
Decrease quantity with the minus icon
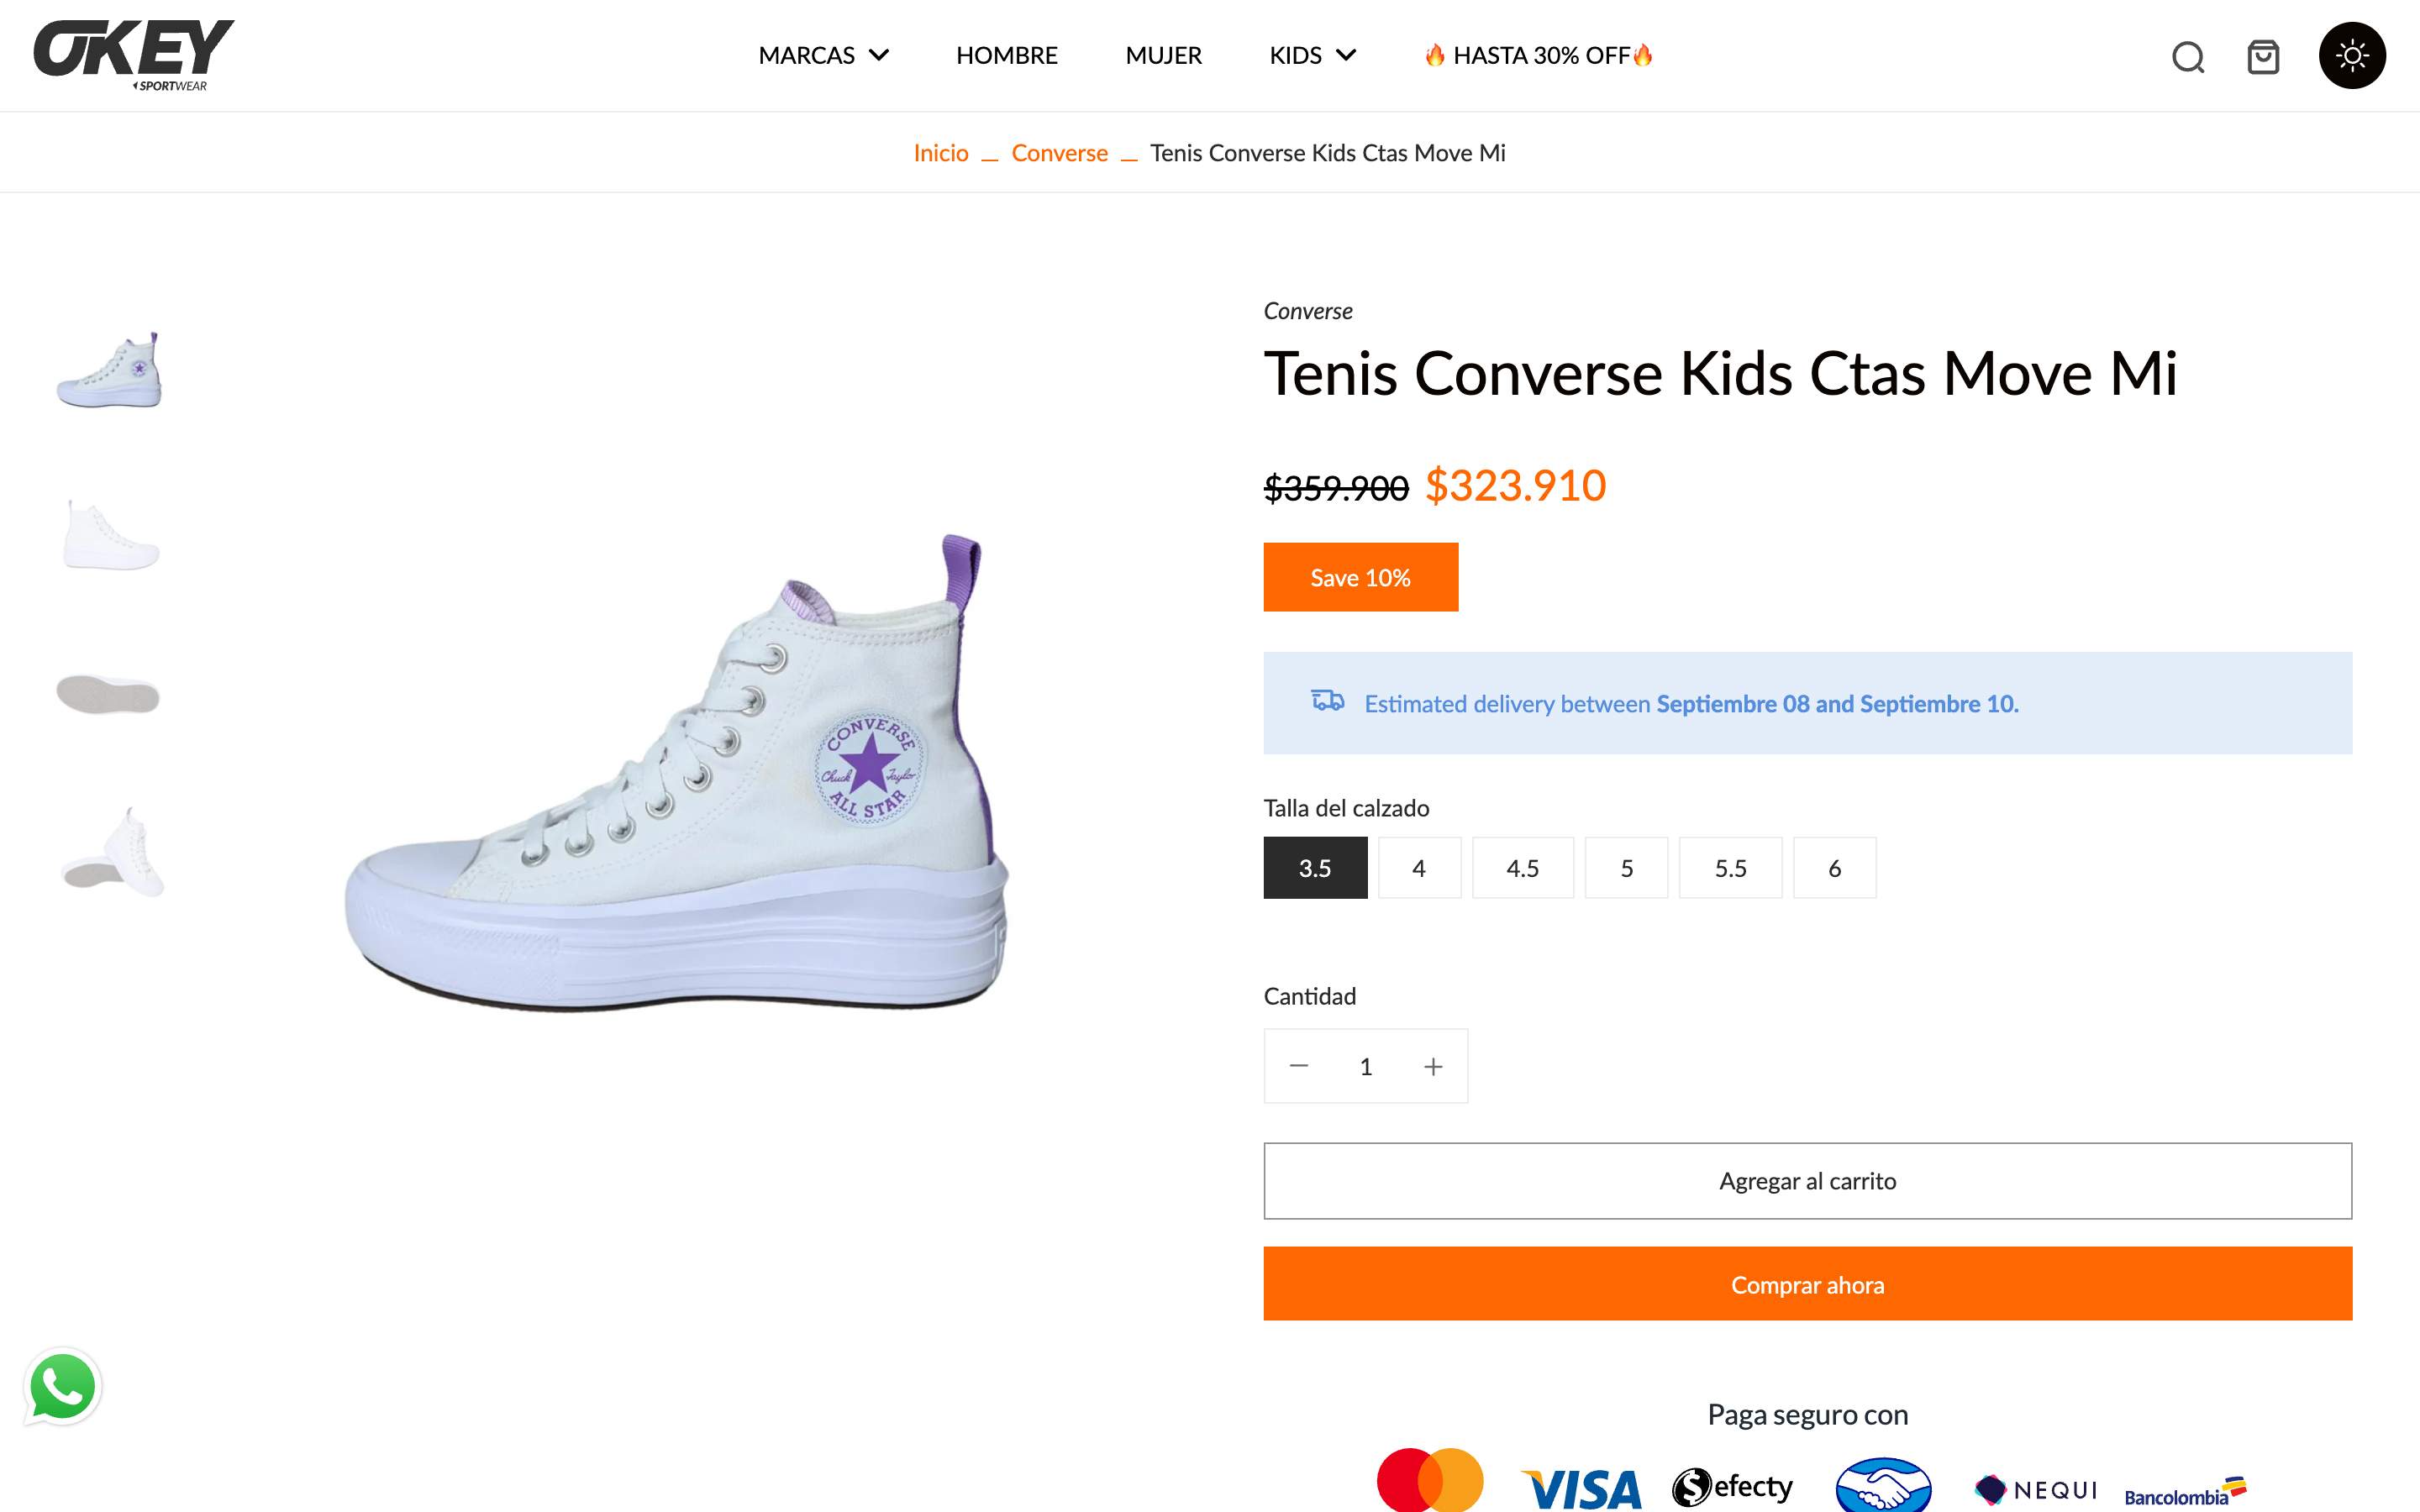[x=1299, y=1066]
